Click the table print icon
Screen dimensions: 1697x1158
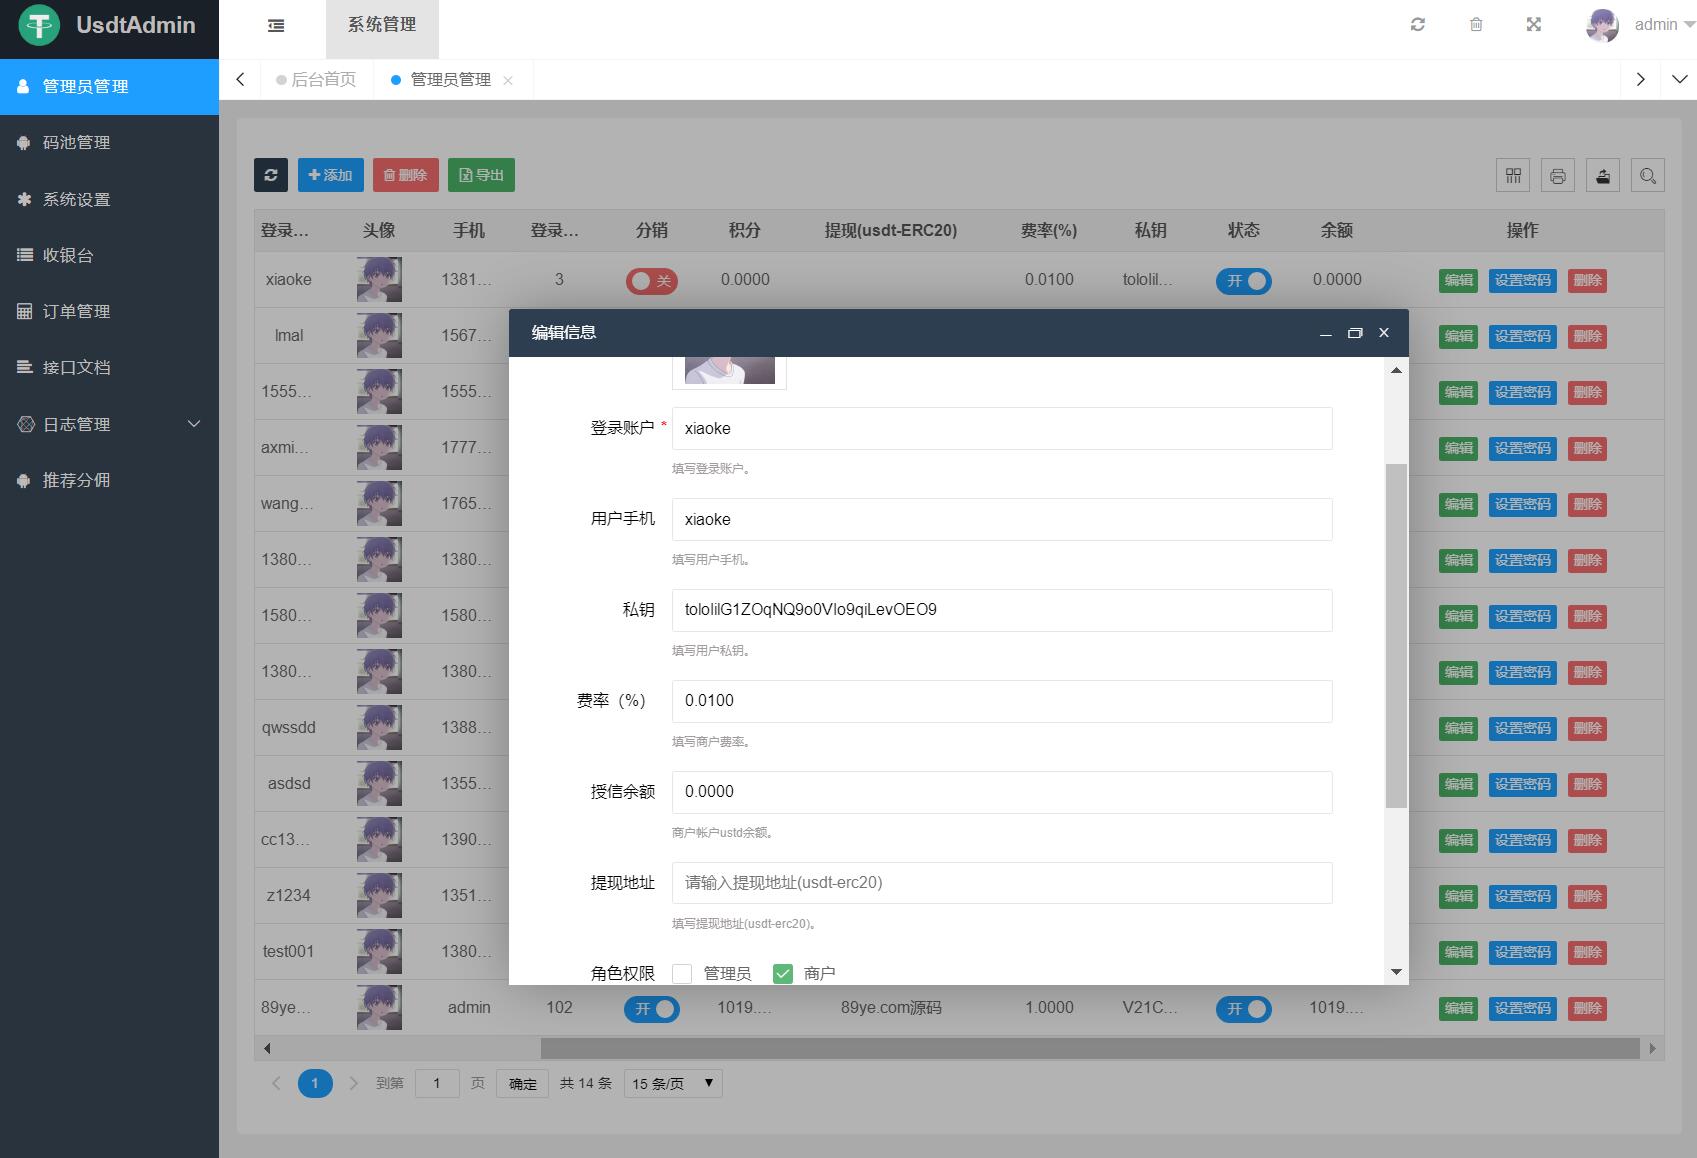click(x=1558, y=176)
